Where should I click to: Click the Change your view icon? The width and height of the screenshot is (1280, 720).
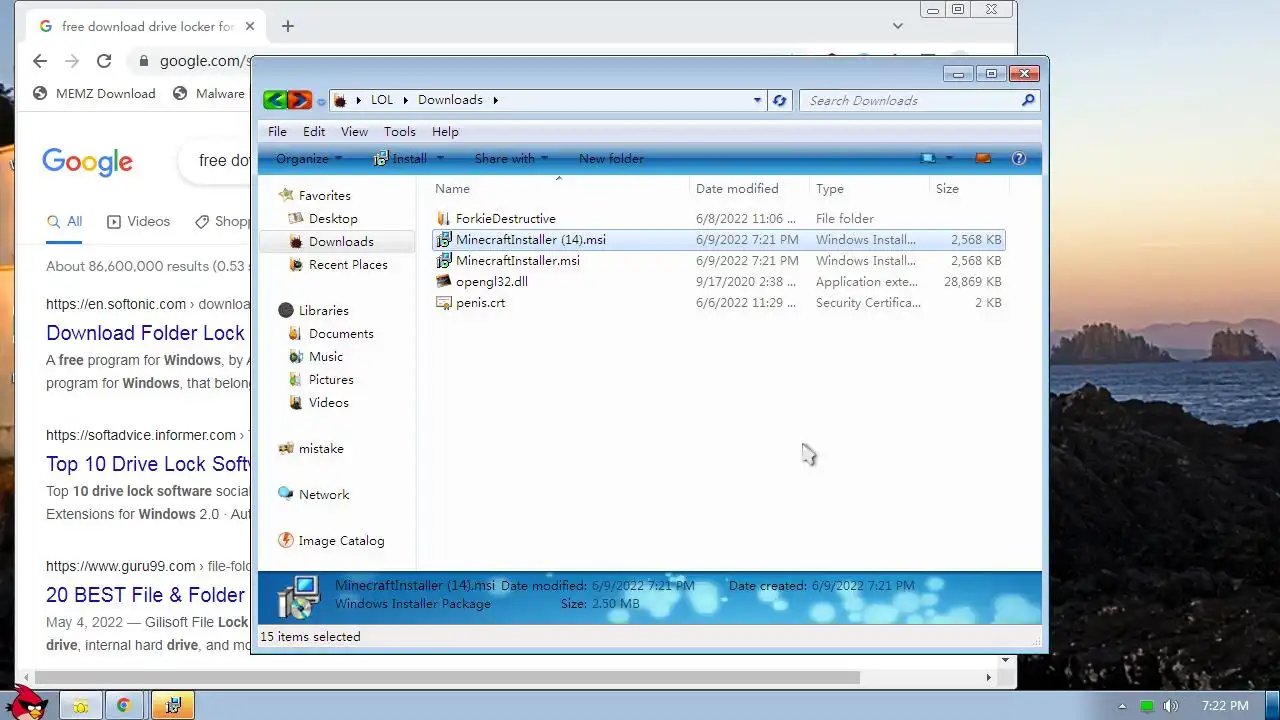point(929,158)
